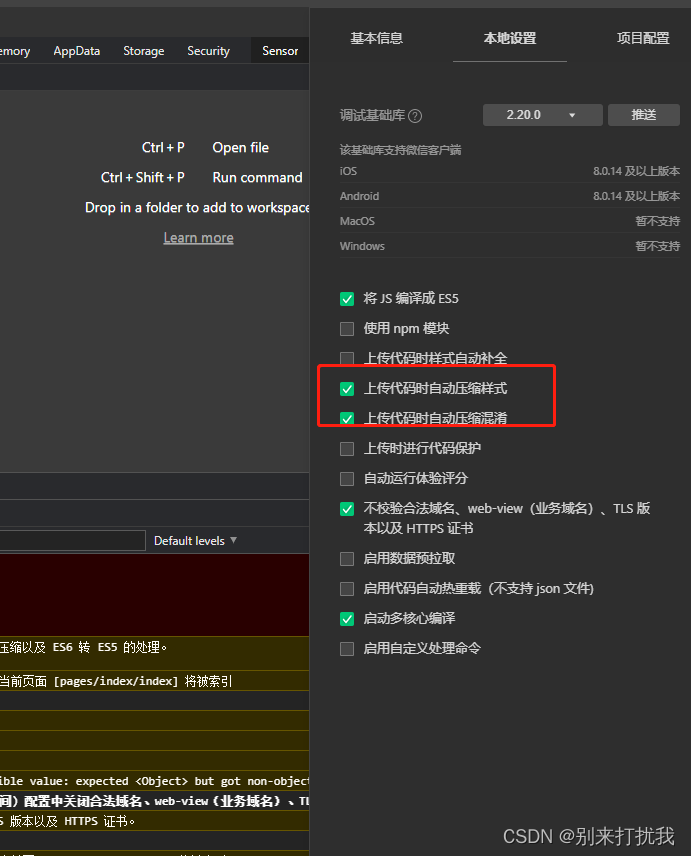Click the Android 8.0.14 及以上版本 text

pos(636,196)
